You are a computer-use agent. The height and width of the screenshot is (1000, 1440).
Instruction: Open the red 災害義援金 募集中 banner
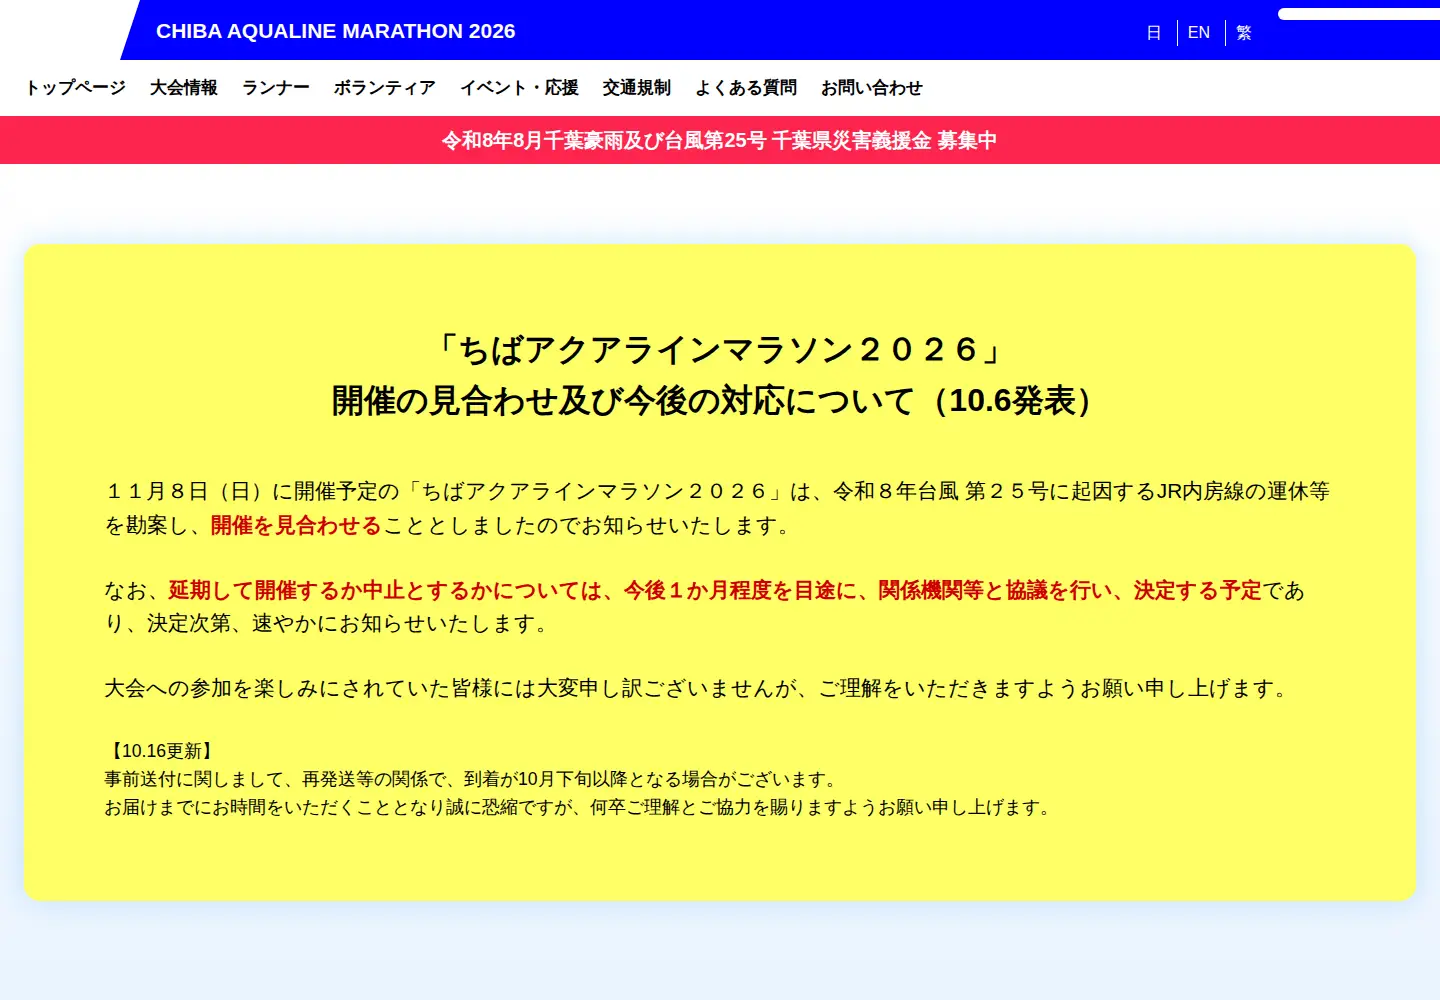[720, 140]
